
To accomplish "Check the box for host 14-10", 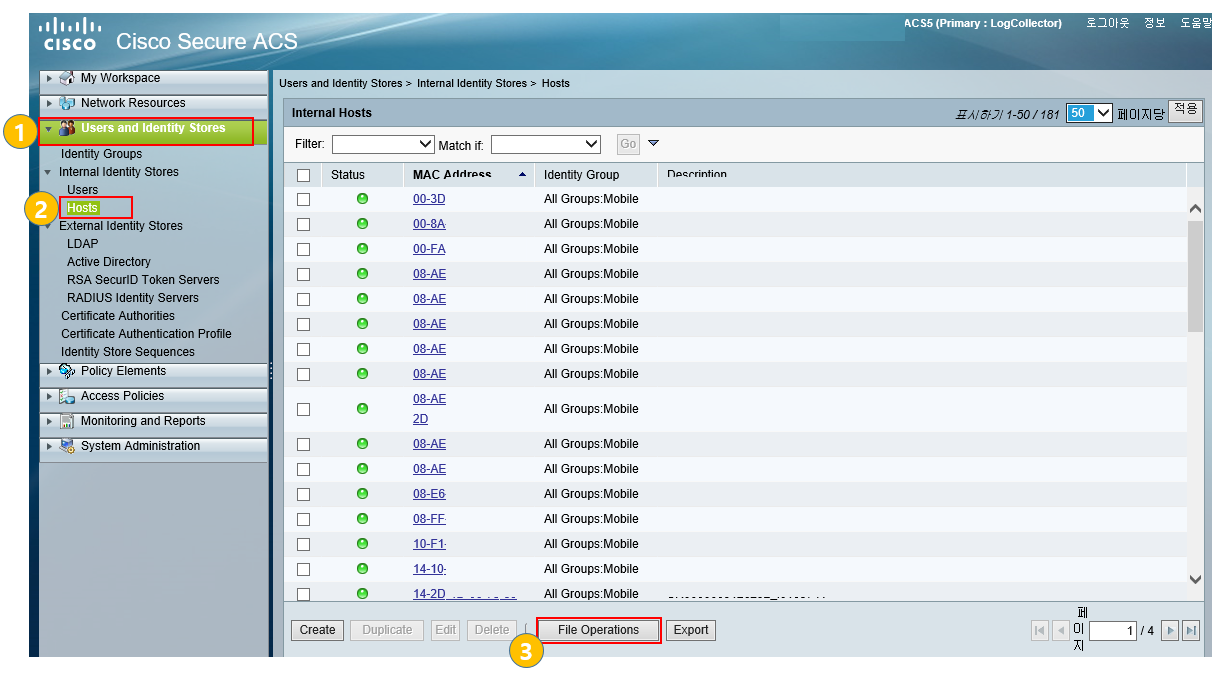I will pos(303,569).
